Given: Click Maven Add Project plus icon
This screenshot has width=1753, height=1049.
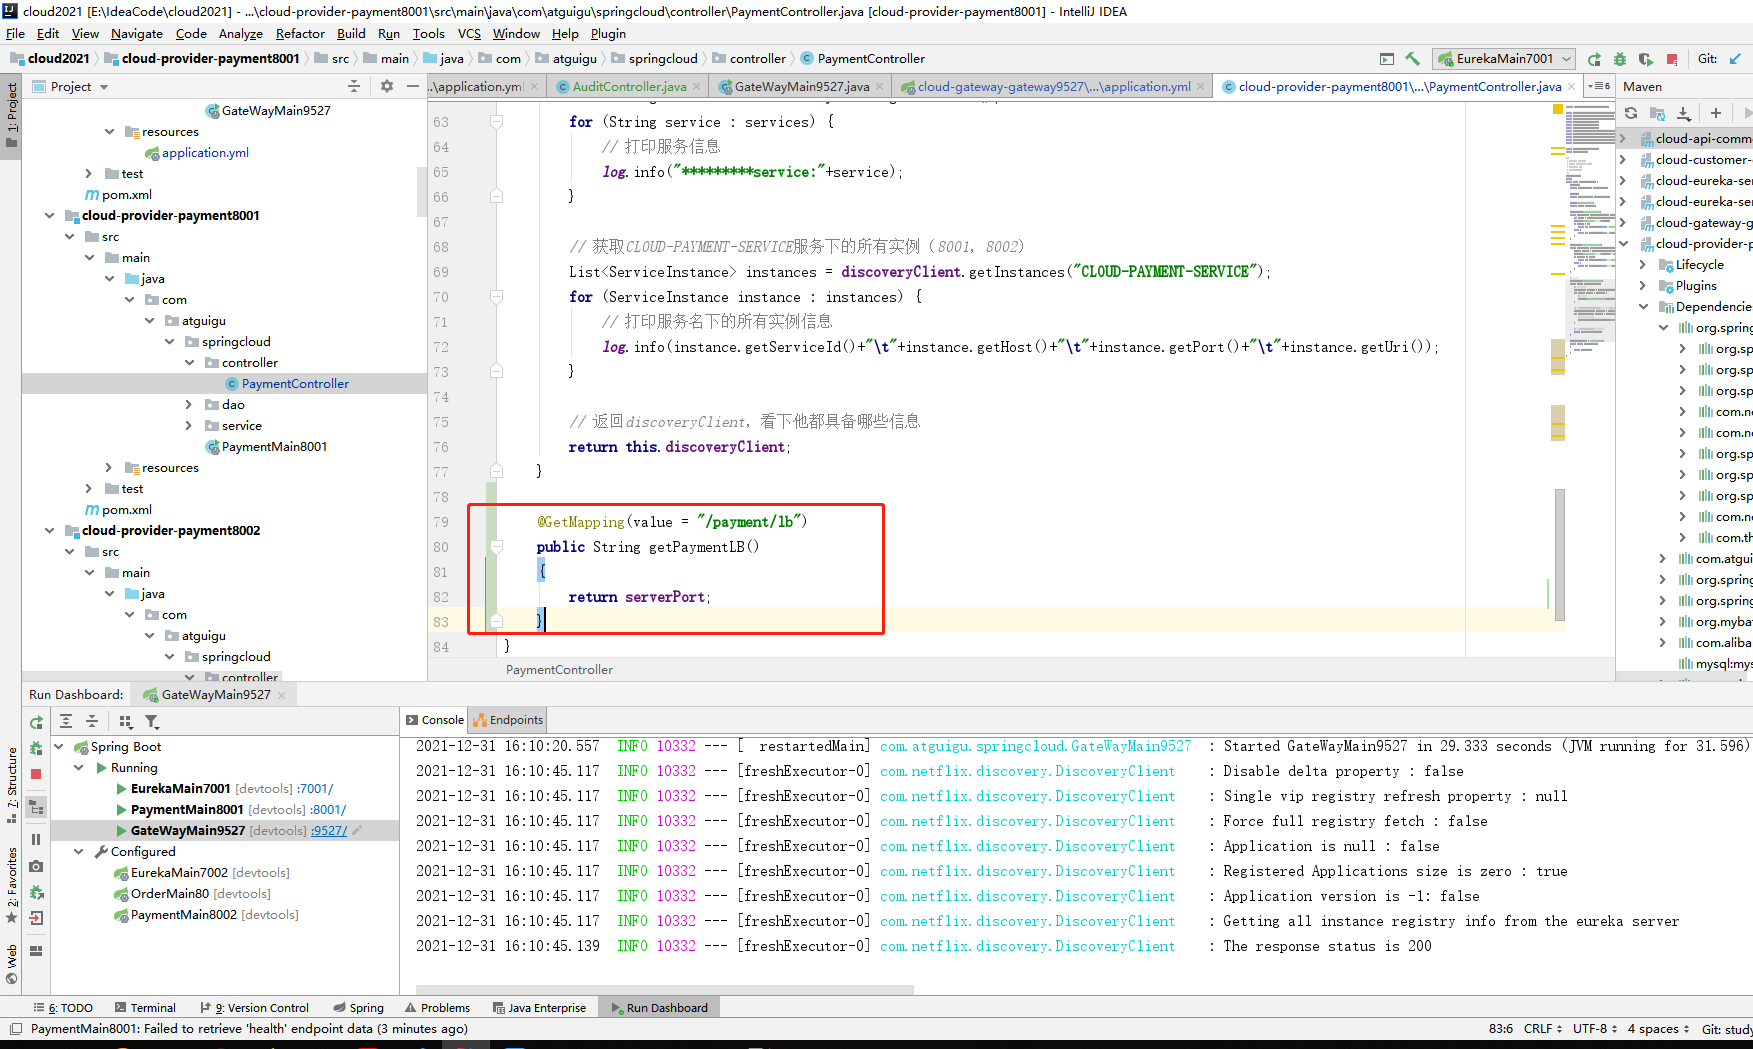Looking at the screenshot, I should click(1716, 113).
